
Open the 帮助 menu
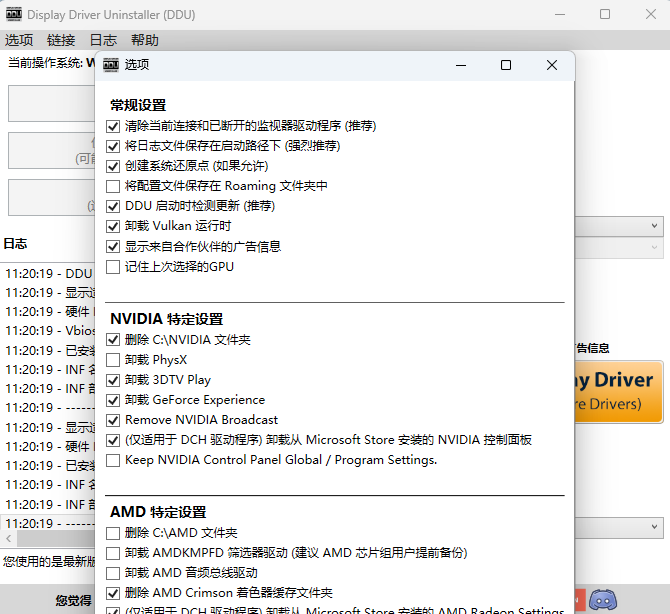point(144,40)
